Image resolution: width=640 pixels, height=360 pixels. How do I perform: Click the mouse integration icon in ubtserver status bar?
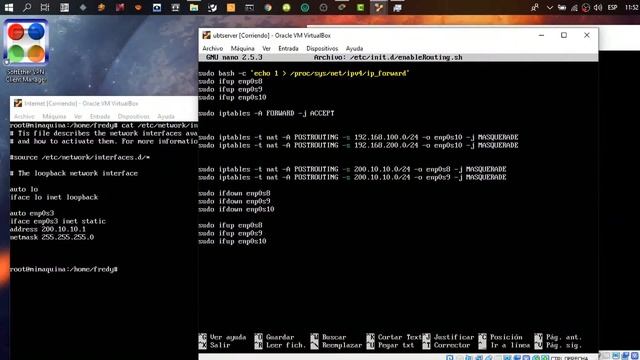click(536, 358)
